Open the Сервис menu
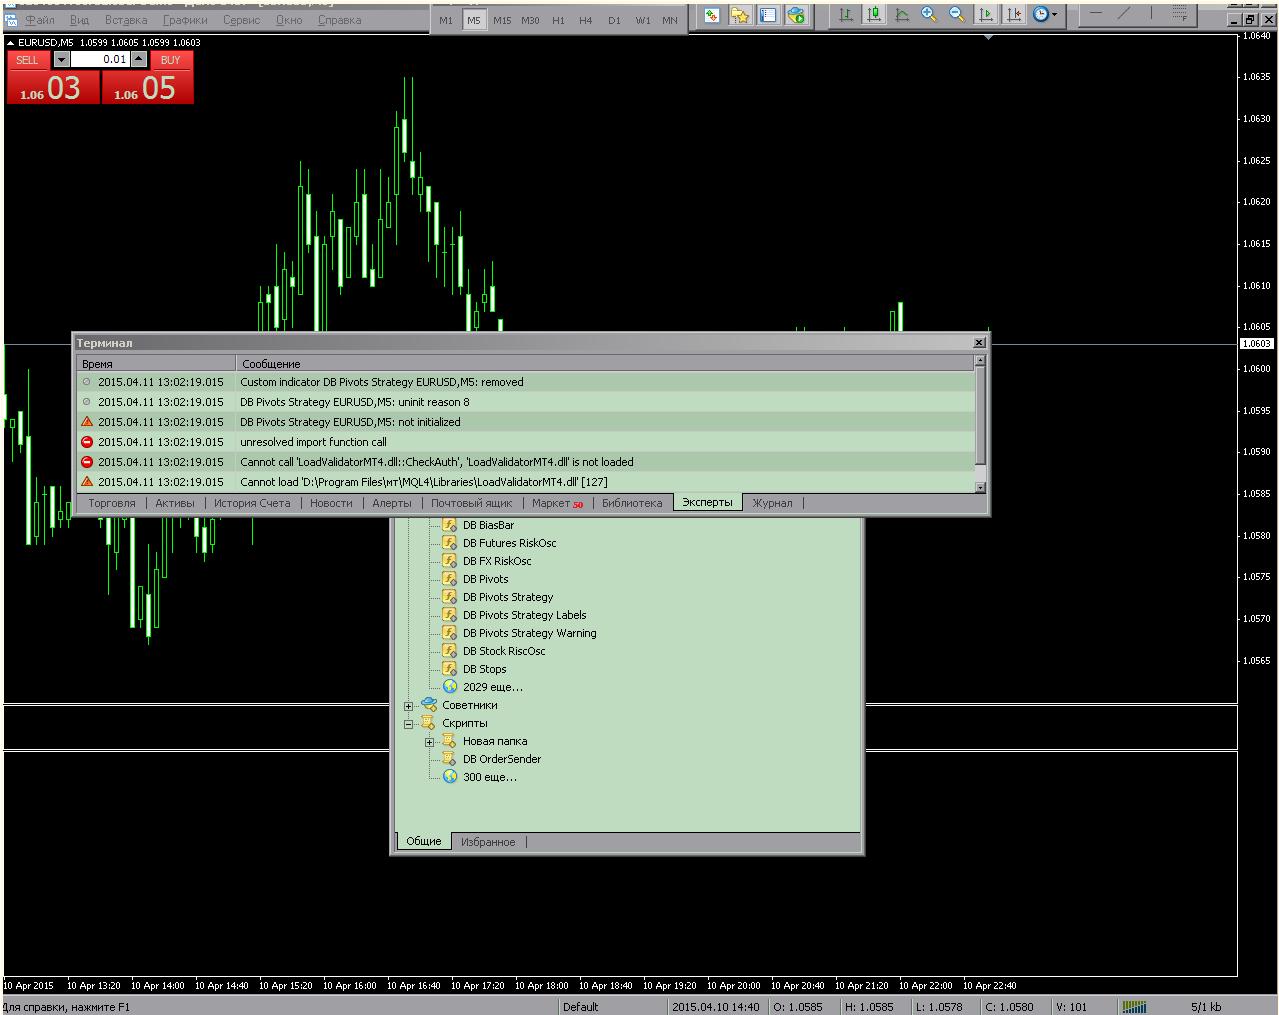The width and height of the screenshot is (1279, 1015). pyautogui.click(x=242, y=20)
